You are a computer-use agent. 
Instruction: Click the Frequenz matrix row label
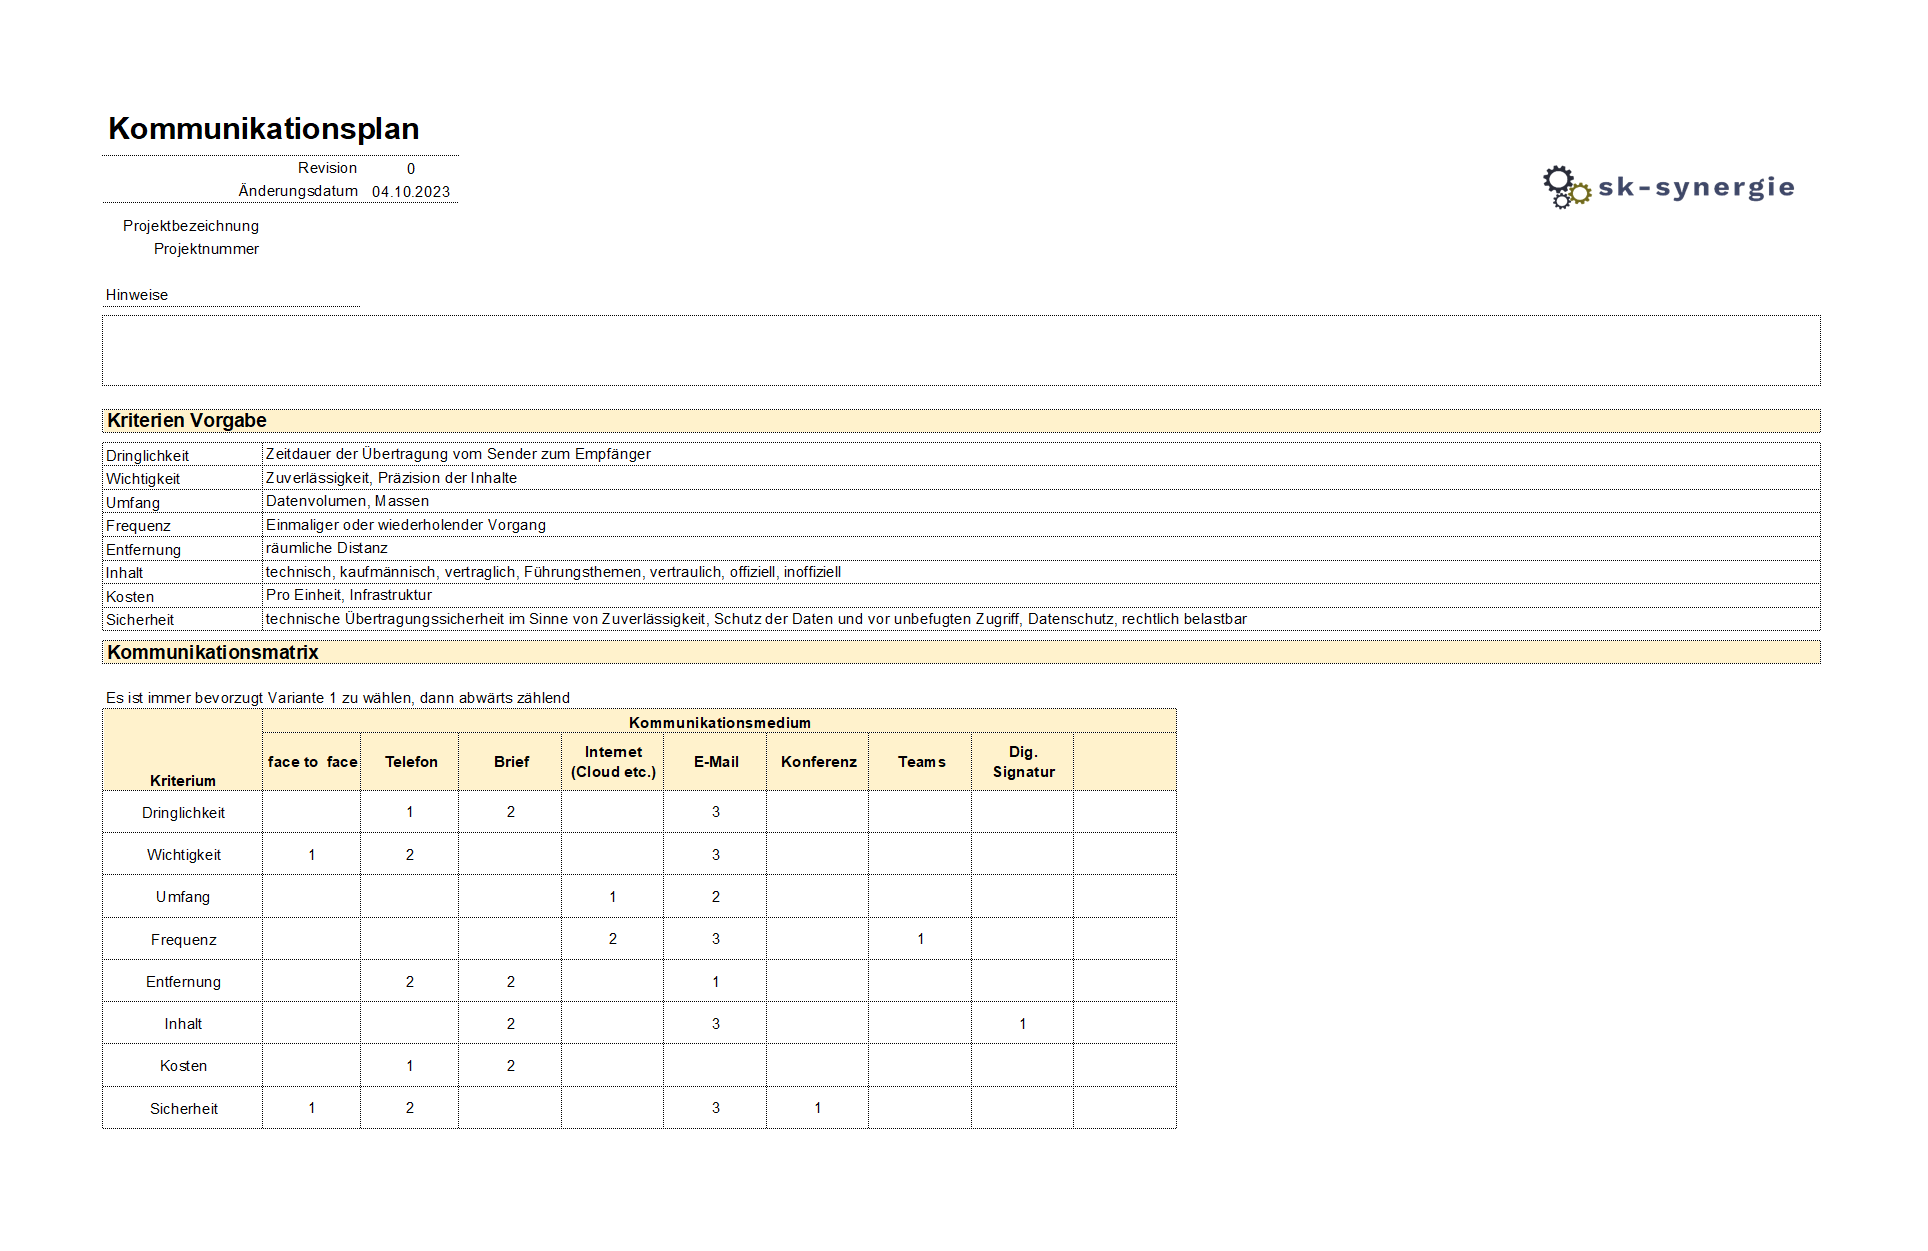pyautogui.click(x=183, y=940)
